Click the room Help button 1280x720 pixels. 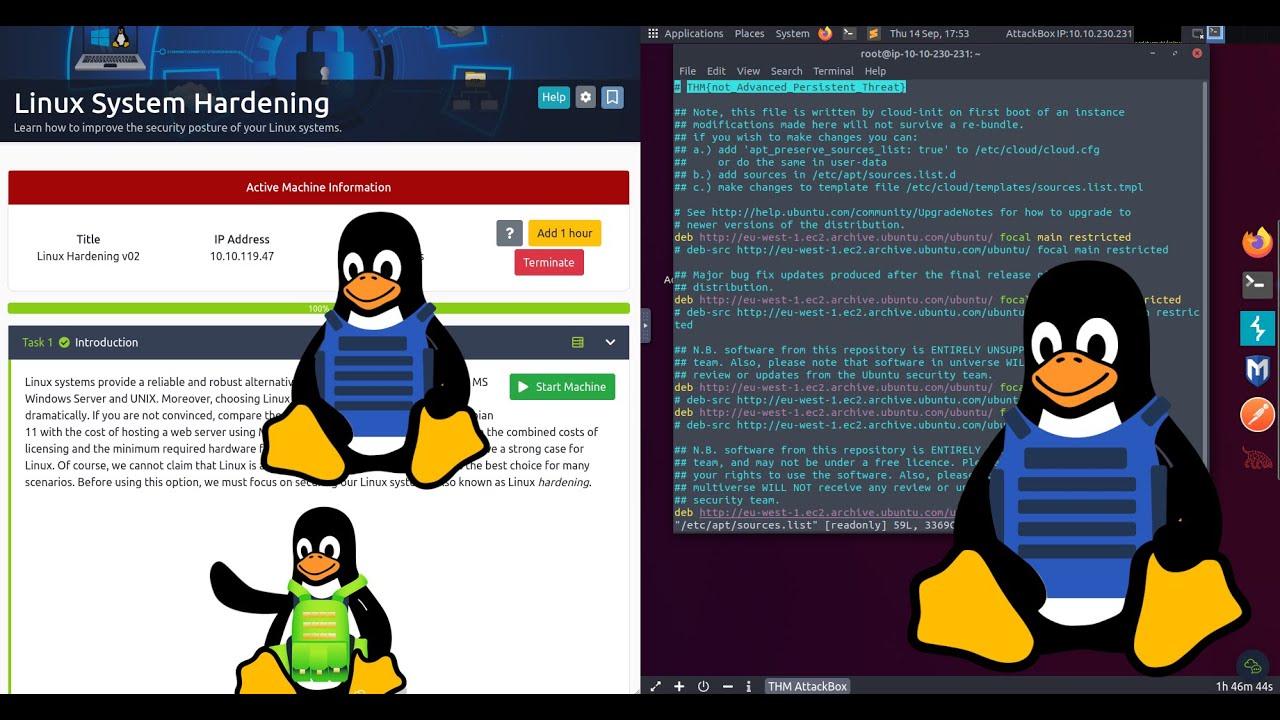554,97
